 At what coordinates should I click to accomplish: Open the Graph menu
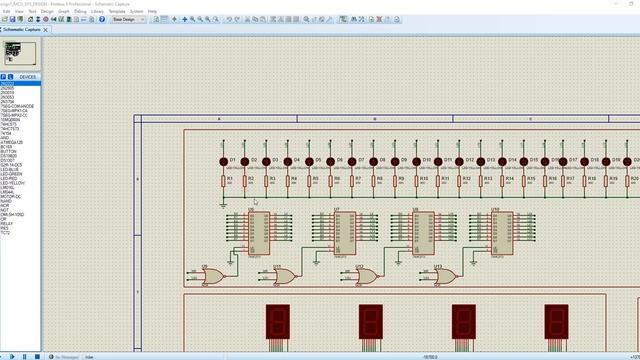tap(64, 11)
